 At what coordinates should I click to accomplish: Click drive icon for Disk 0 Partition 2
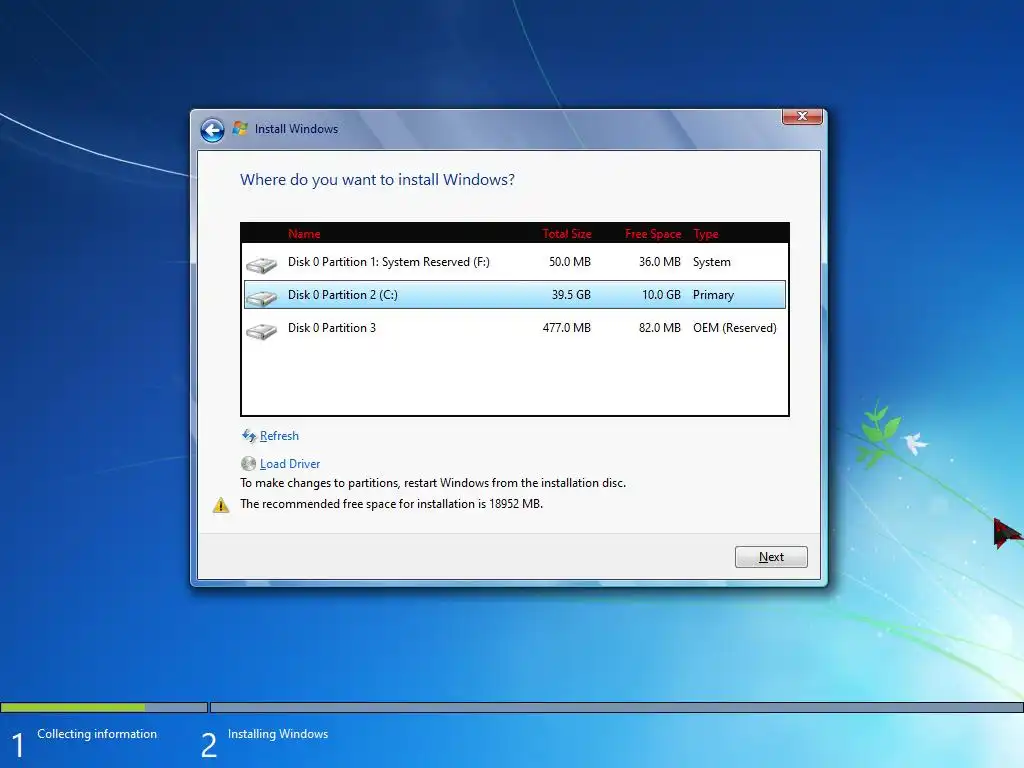click(x=261, y=298)
